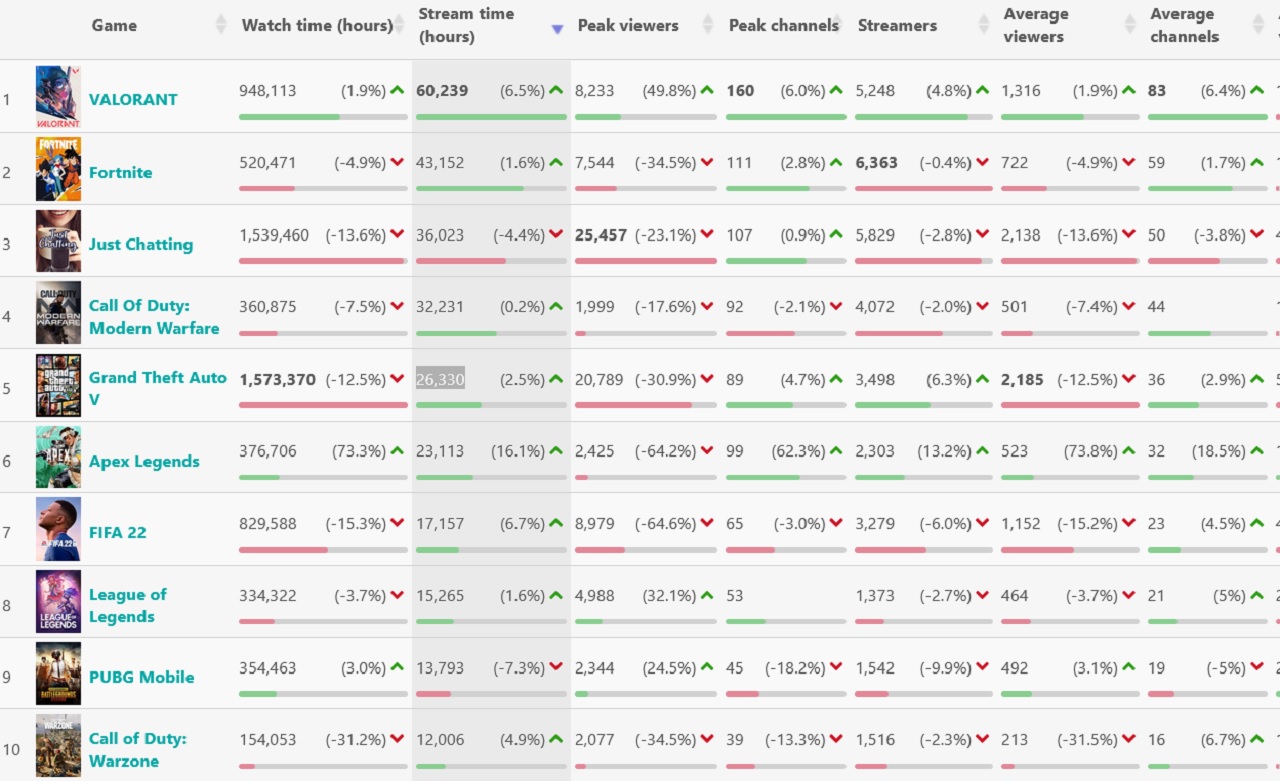
Task: Click Grand Theft Auto V watch time 1,573,370
Action: tap(278, 379)
